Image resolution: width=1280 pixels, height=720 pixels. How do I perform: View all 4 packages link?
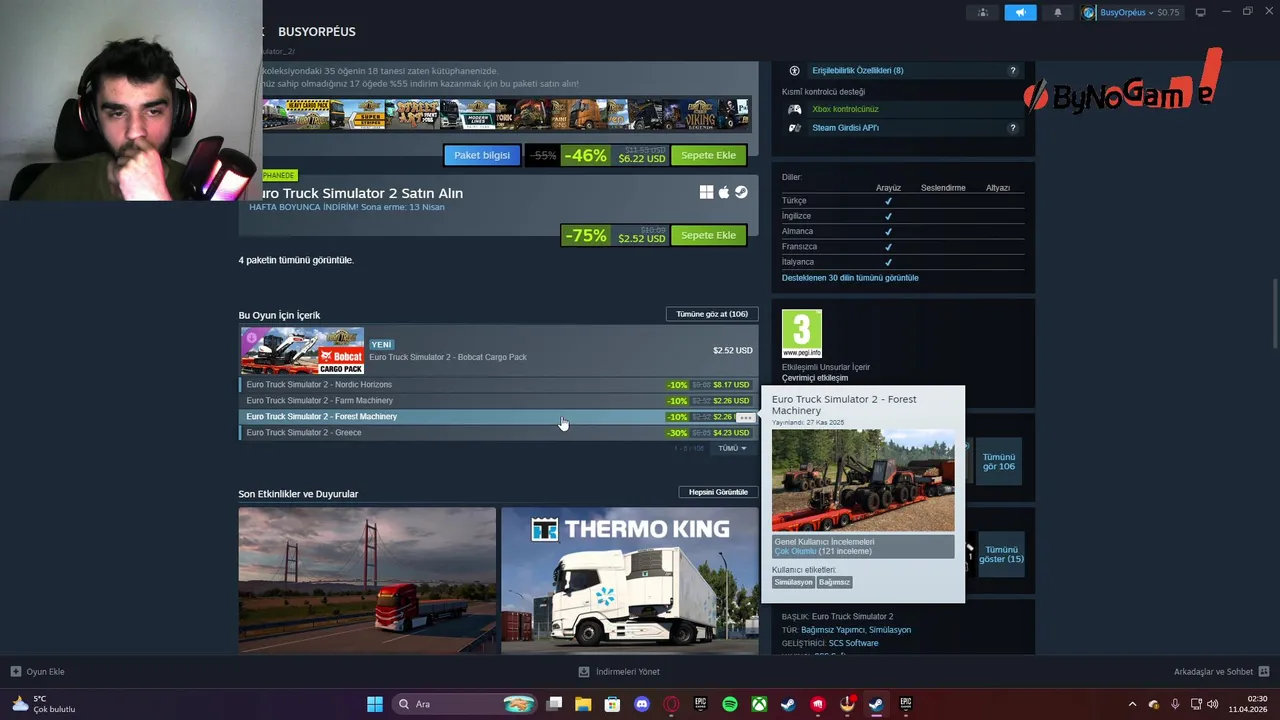(x=296, y=260)
